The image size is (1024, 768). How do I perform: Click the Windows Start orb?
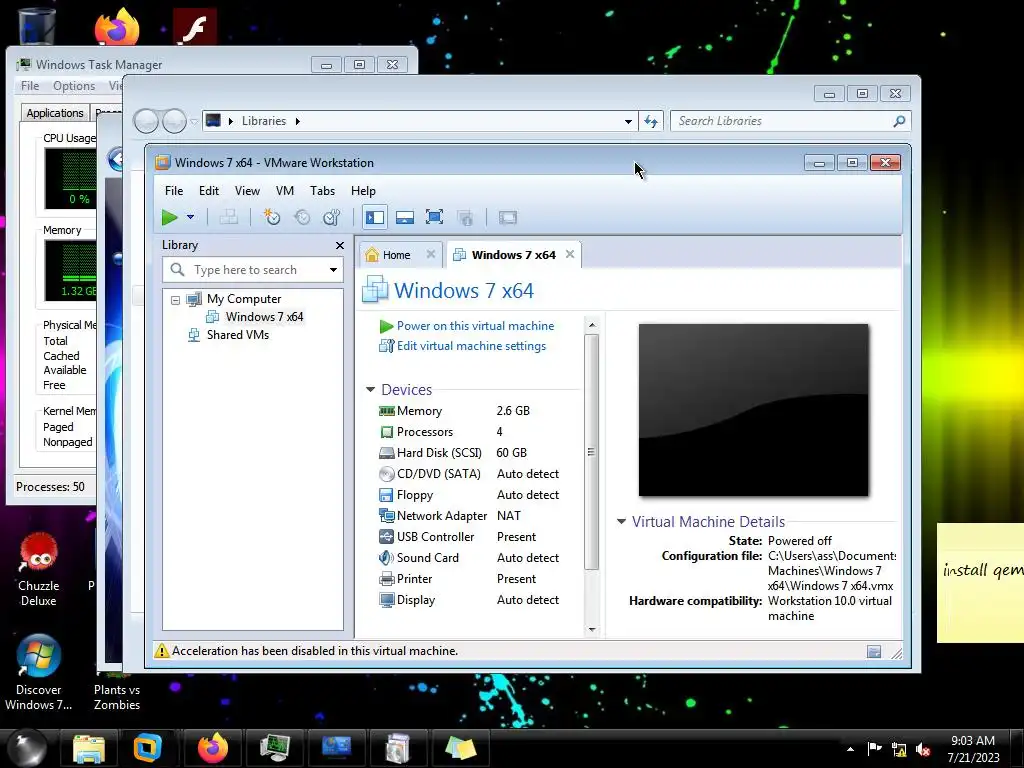(x=27, y=748)
